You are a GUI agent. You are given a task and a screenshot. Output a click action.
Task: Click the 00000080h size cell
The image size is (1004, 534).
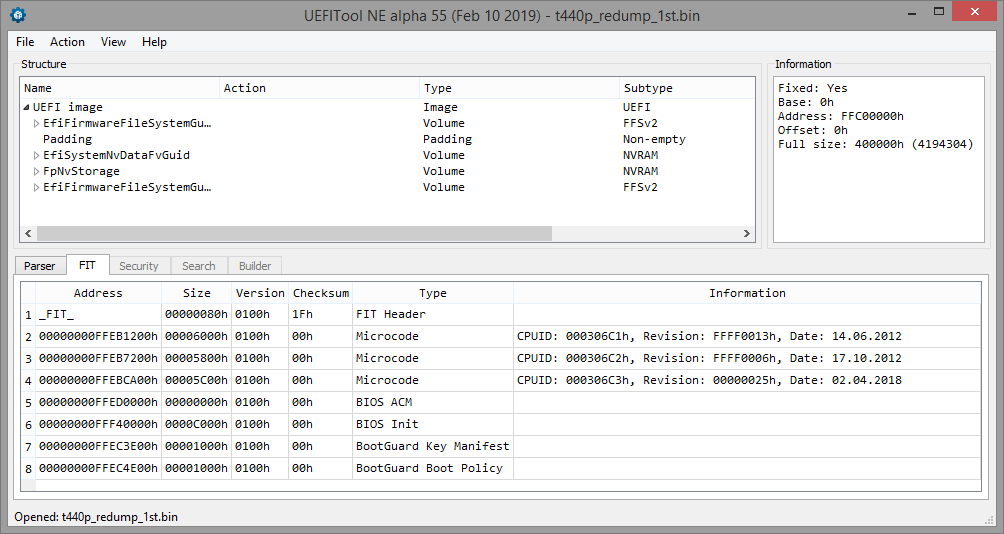point(197,314)
